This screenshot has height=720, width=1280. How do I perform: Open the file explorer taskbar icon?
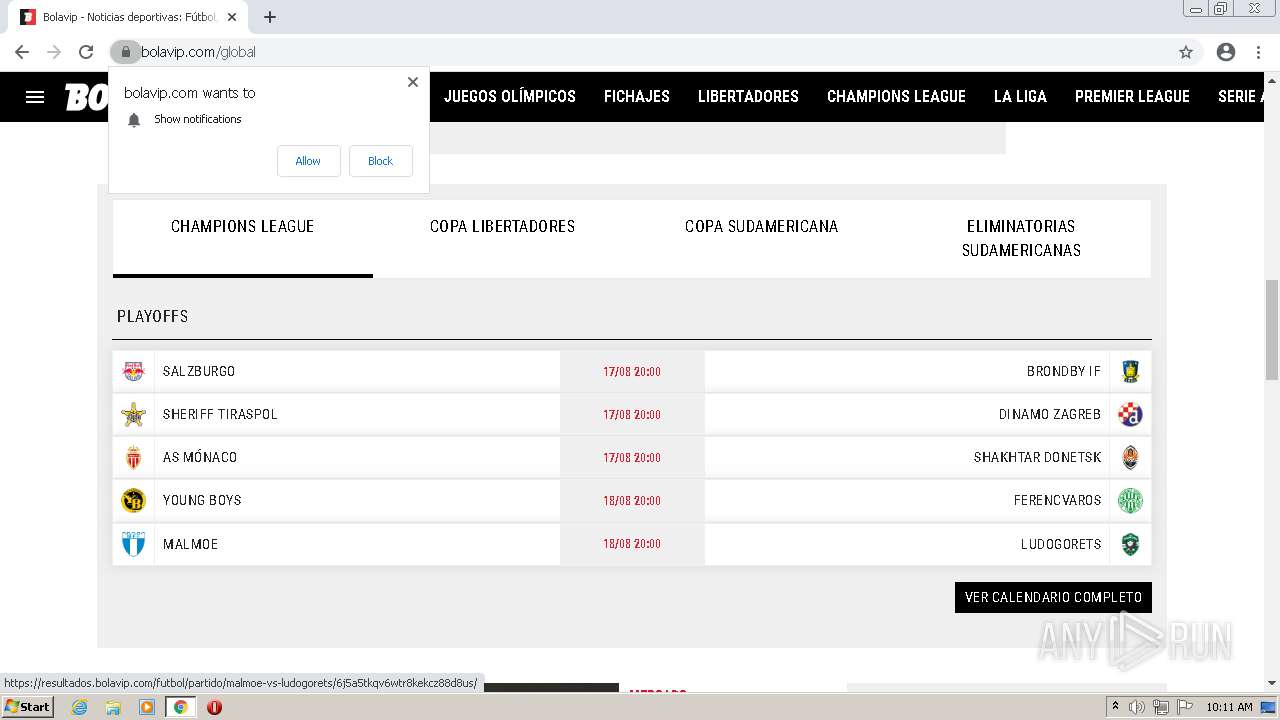(113, 707)
